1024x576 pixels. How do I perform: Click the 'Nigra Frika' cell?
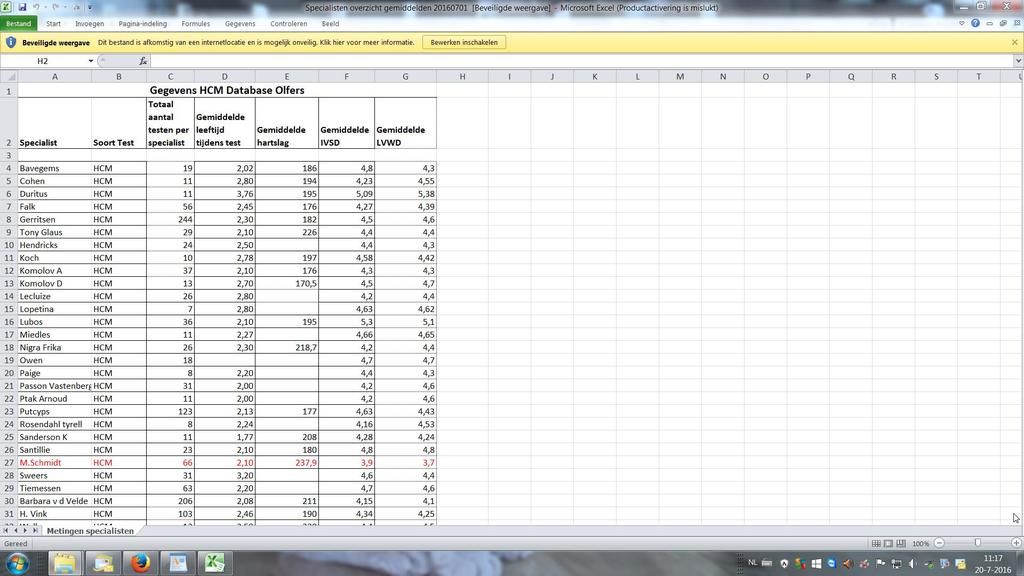[x=55, y=347]
